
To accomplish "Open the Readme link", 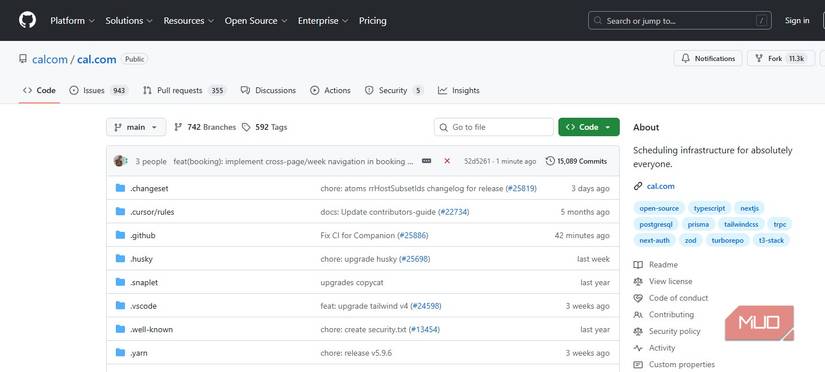I will coord(656,265).
